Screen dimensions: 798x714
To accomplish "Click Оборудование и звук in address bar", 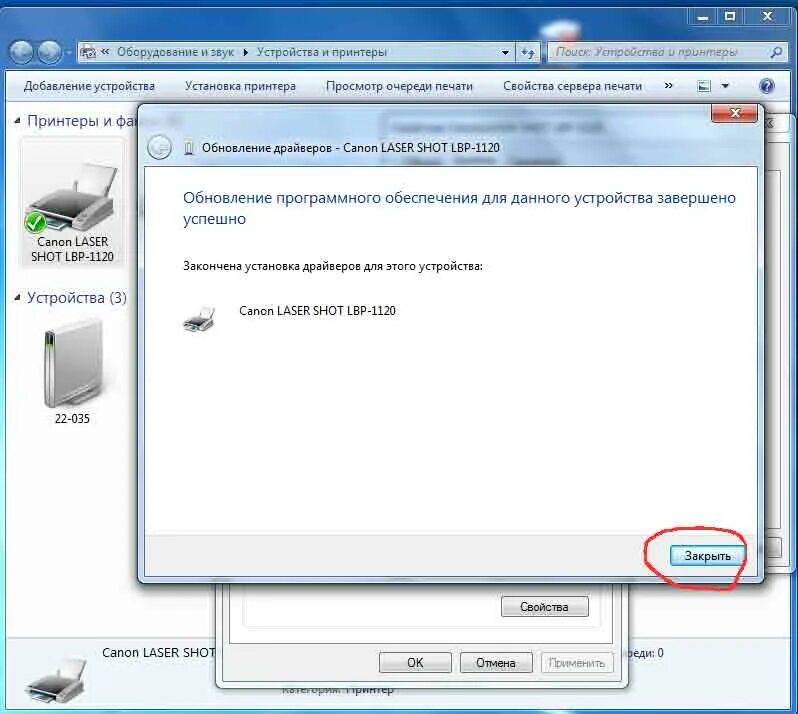I will (x=175, y=52).
